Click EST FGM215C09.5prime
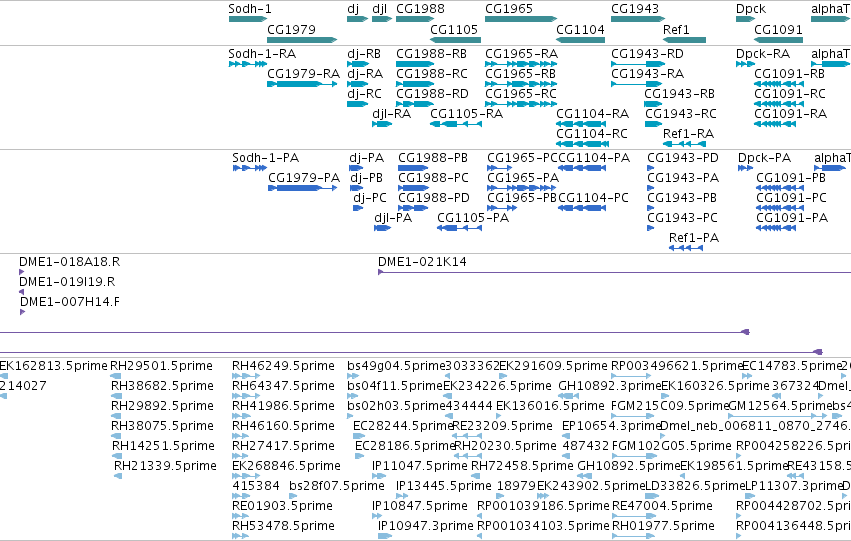Screen dimensions: 851x541 (x=668, y=406)
